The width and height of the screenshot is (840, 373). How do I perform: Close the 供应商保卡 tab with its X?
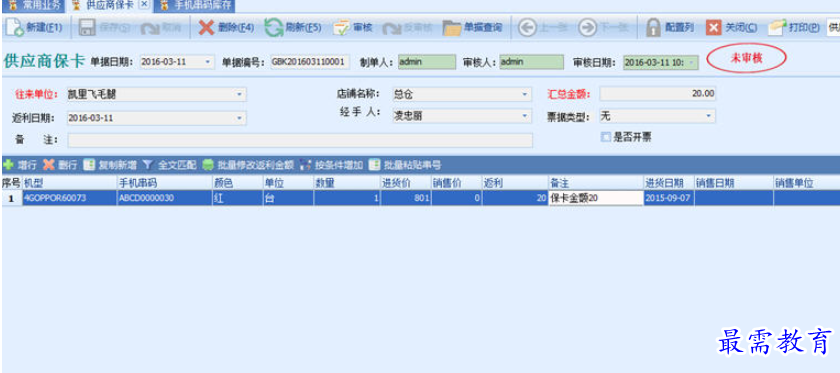click(x=144, y=5)
